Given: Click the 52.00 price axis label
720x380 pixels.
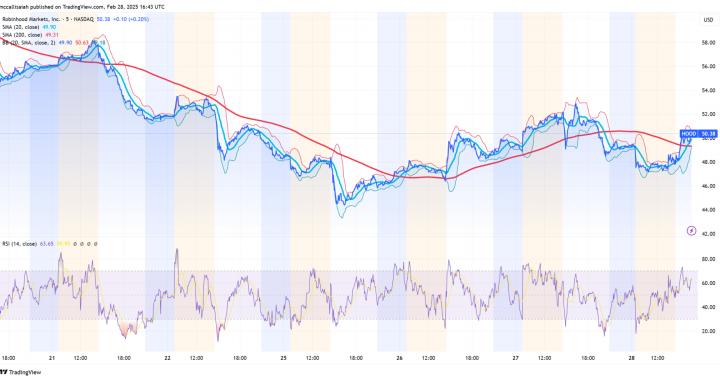Looking at the screenshot, I should click(x=709, y=114).
